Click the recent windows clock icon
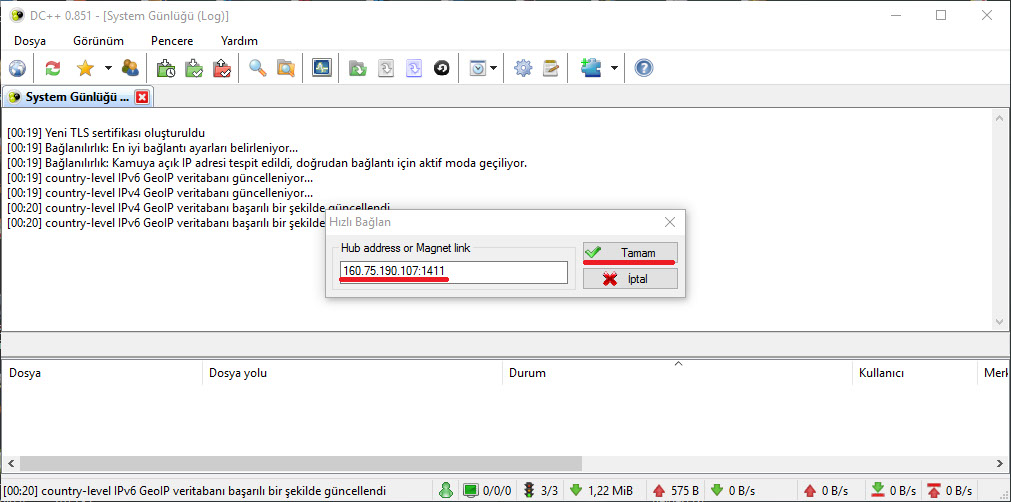 tap(478, 68)
